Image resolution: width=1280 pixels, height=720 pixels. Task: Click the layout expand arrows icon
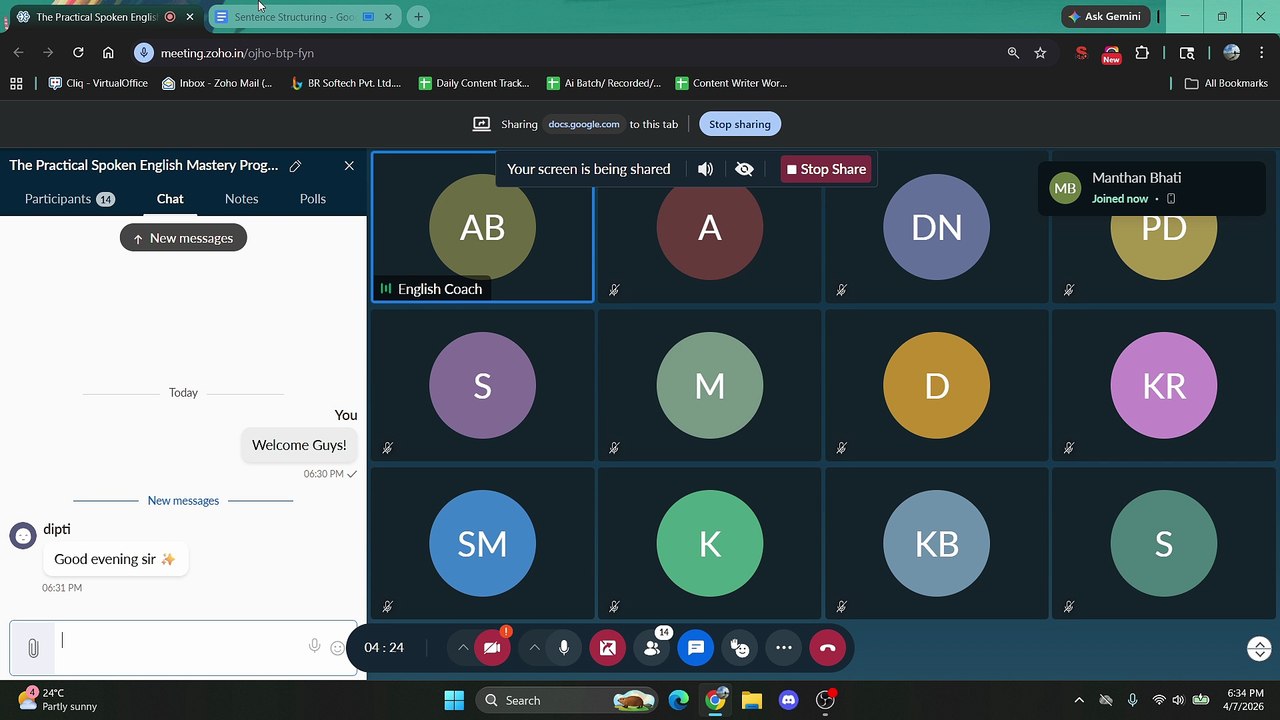(x=1259, y=648)
